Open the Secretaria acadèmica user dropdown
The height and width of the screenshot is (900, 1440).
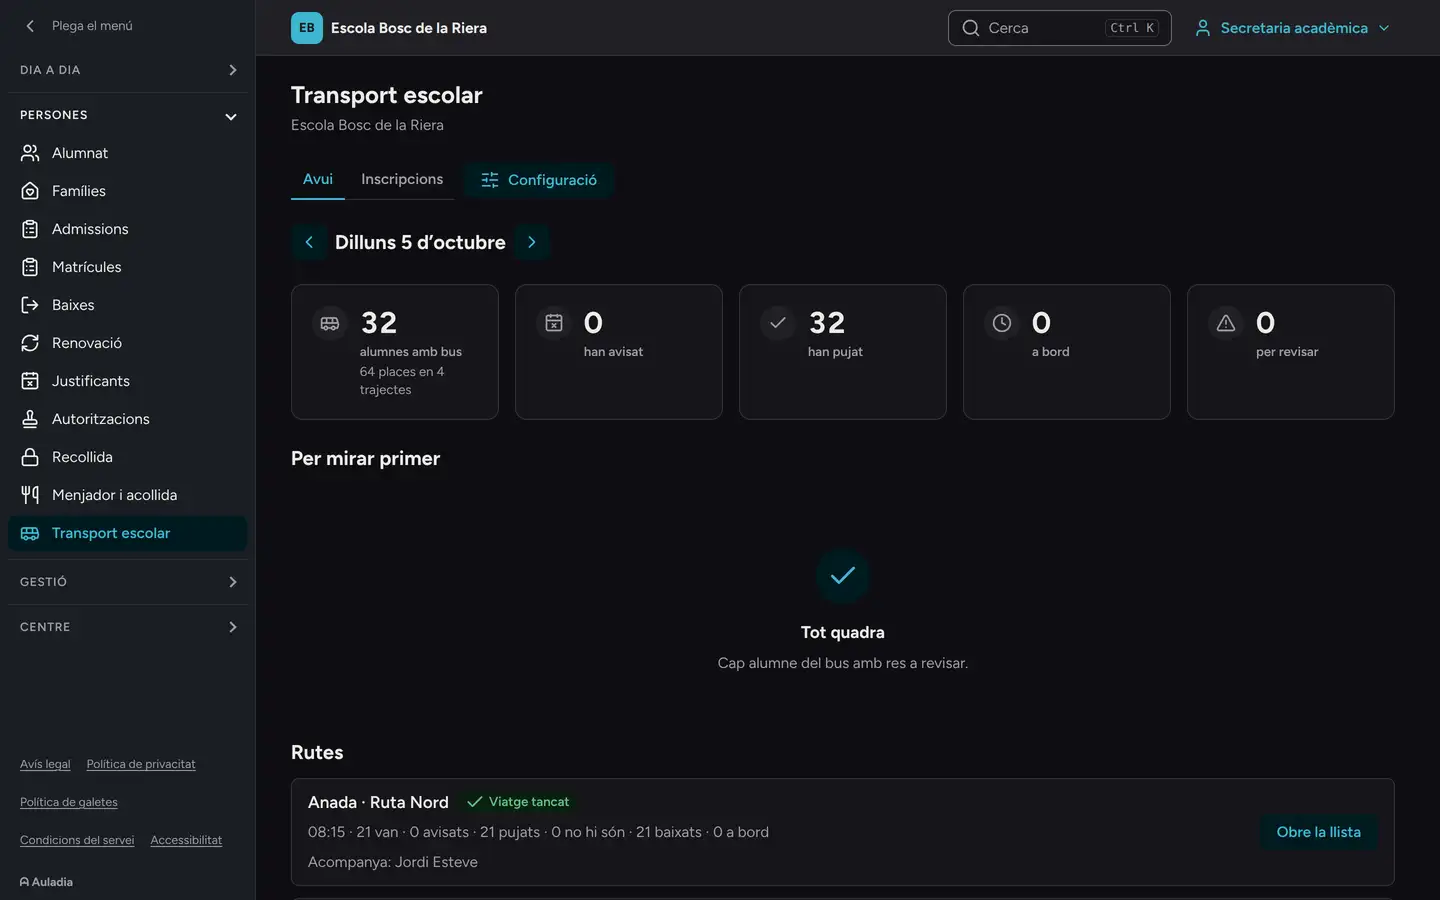point(1292,28)
